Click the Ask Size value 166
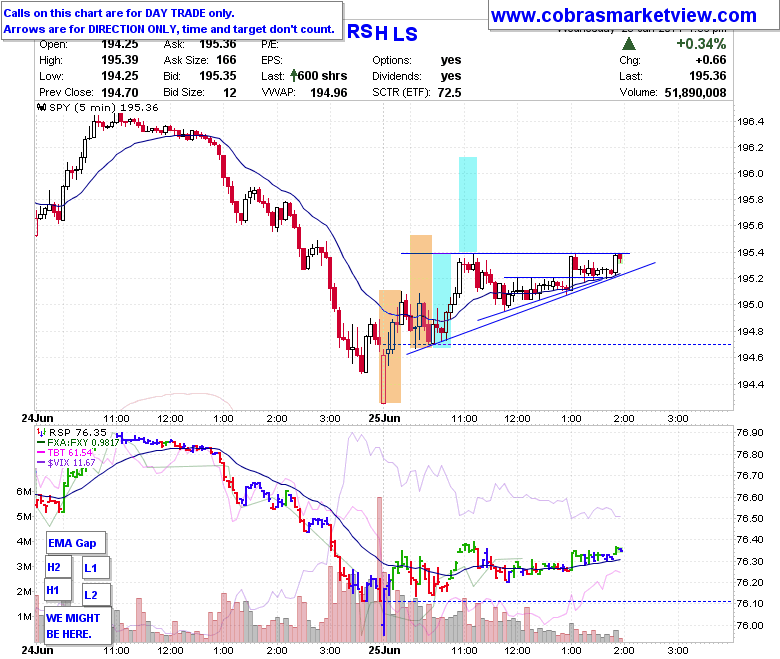 pos(226,60)
